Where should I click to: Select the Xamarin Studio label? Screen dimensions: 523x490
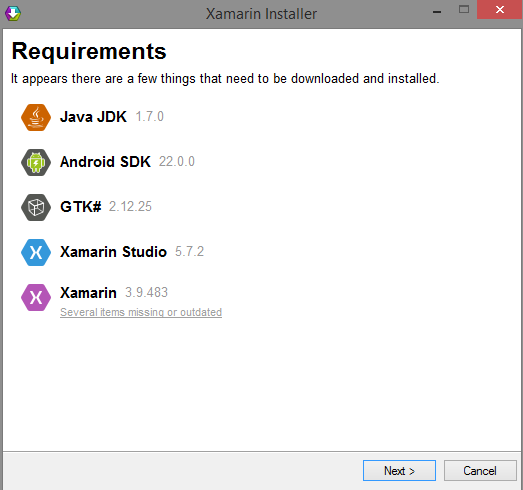113,252
